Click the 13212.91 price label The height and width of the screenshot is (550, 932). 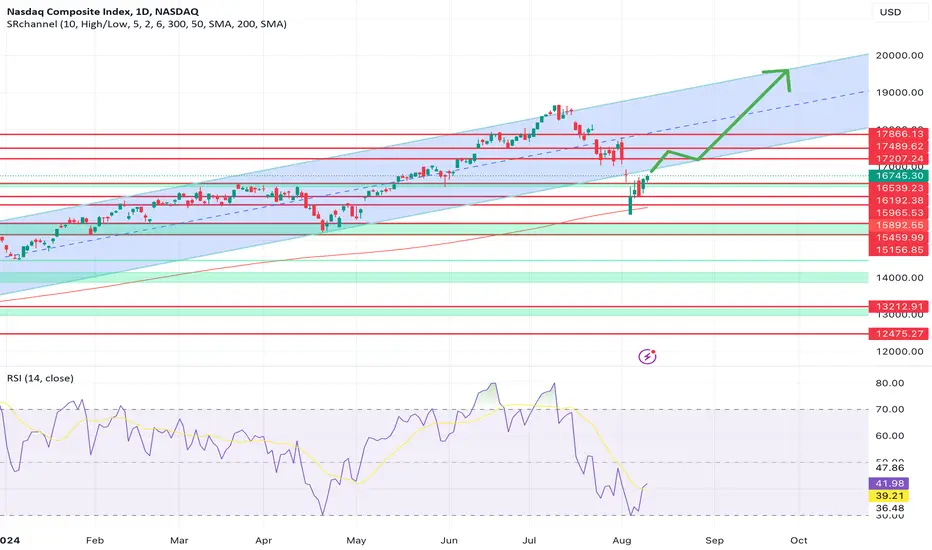[899, 307]
